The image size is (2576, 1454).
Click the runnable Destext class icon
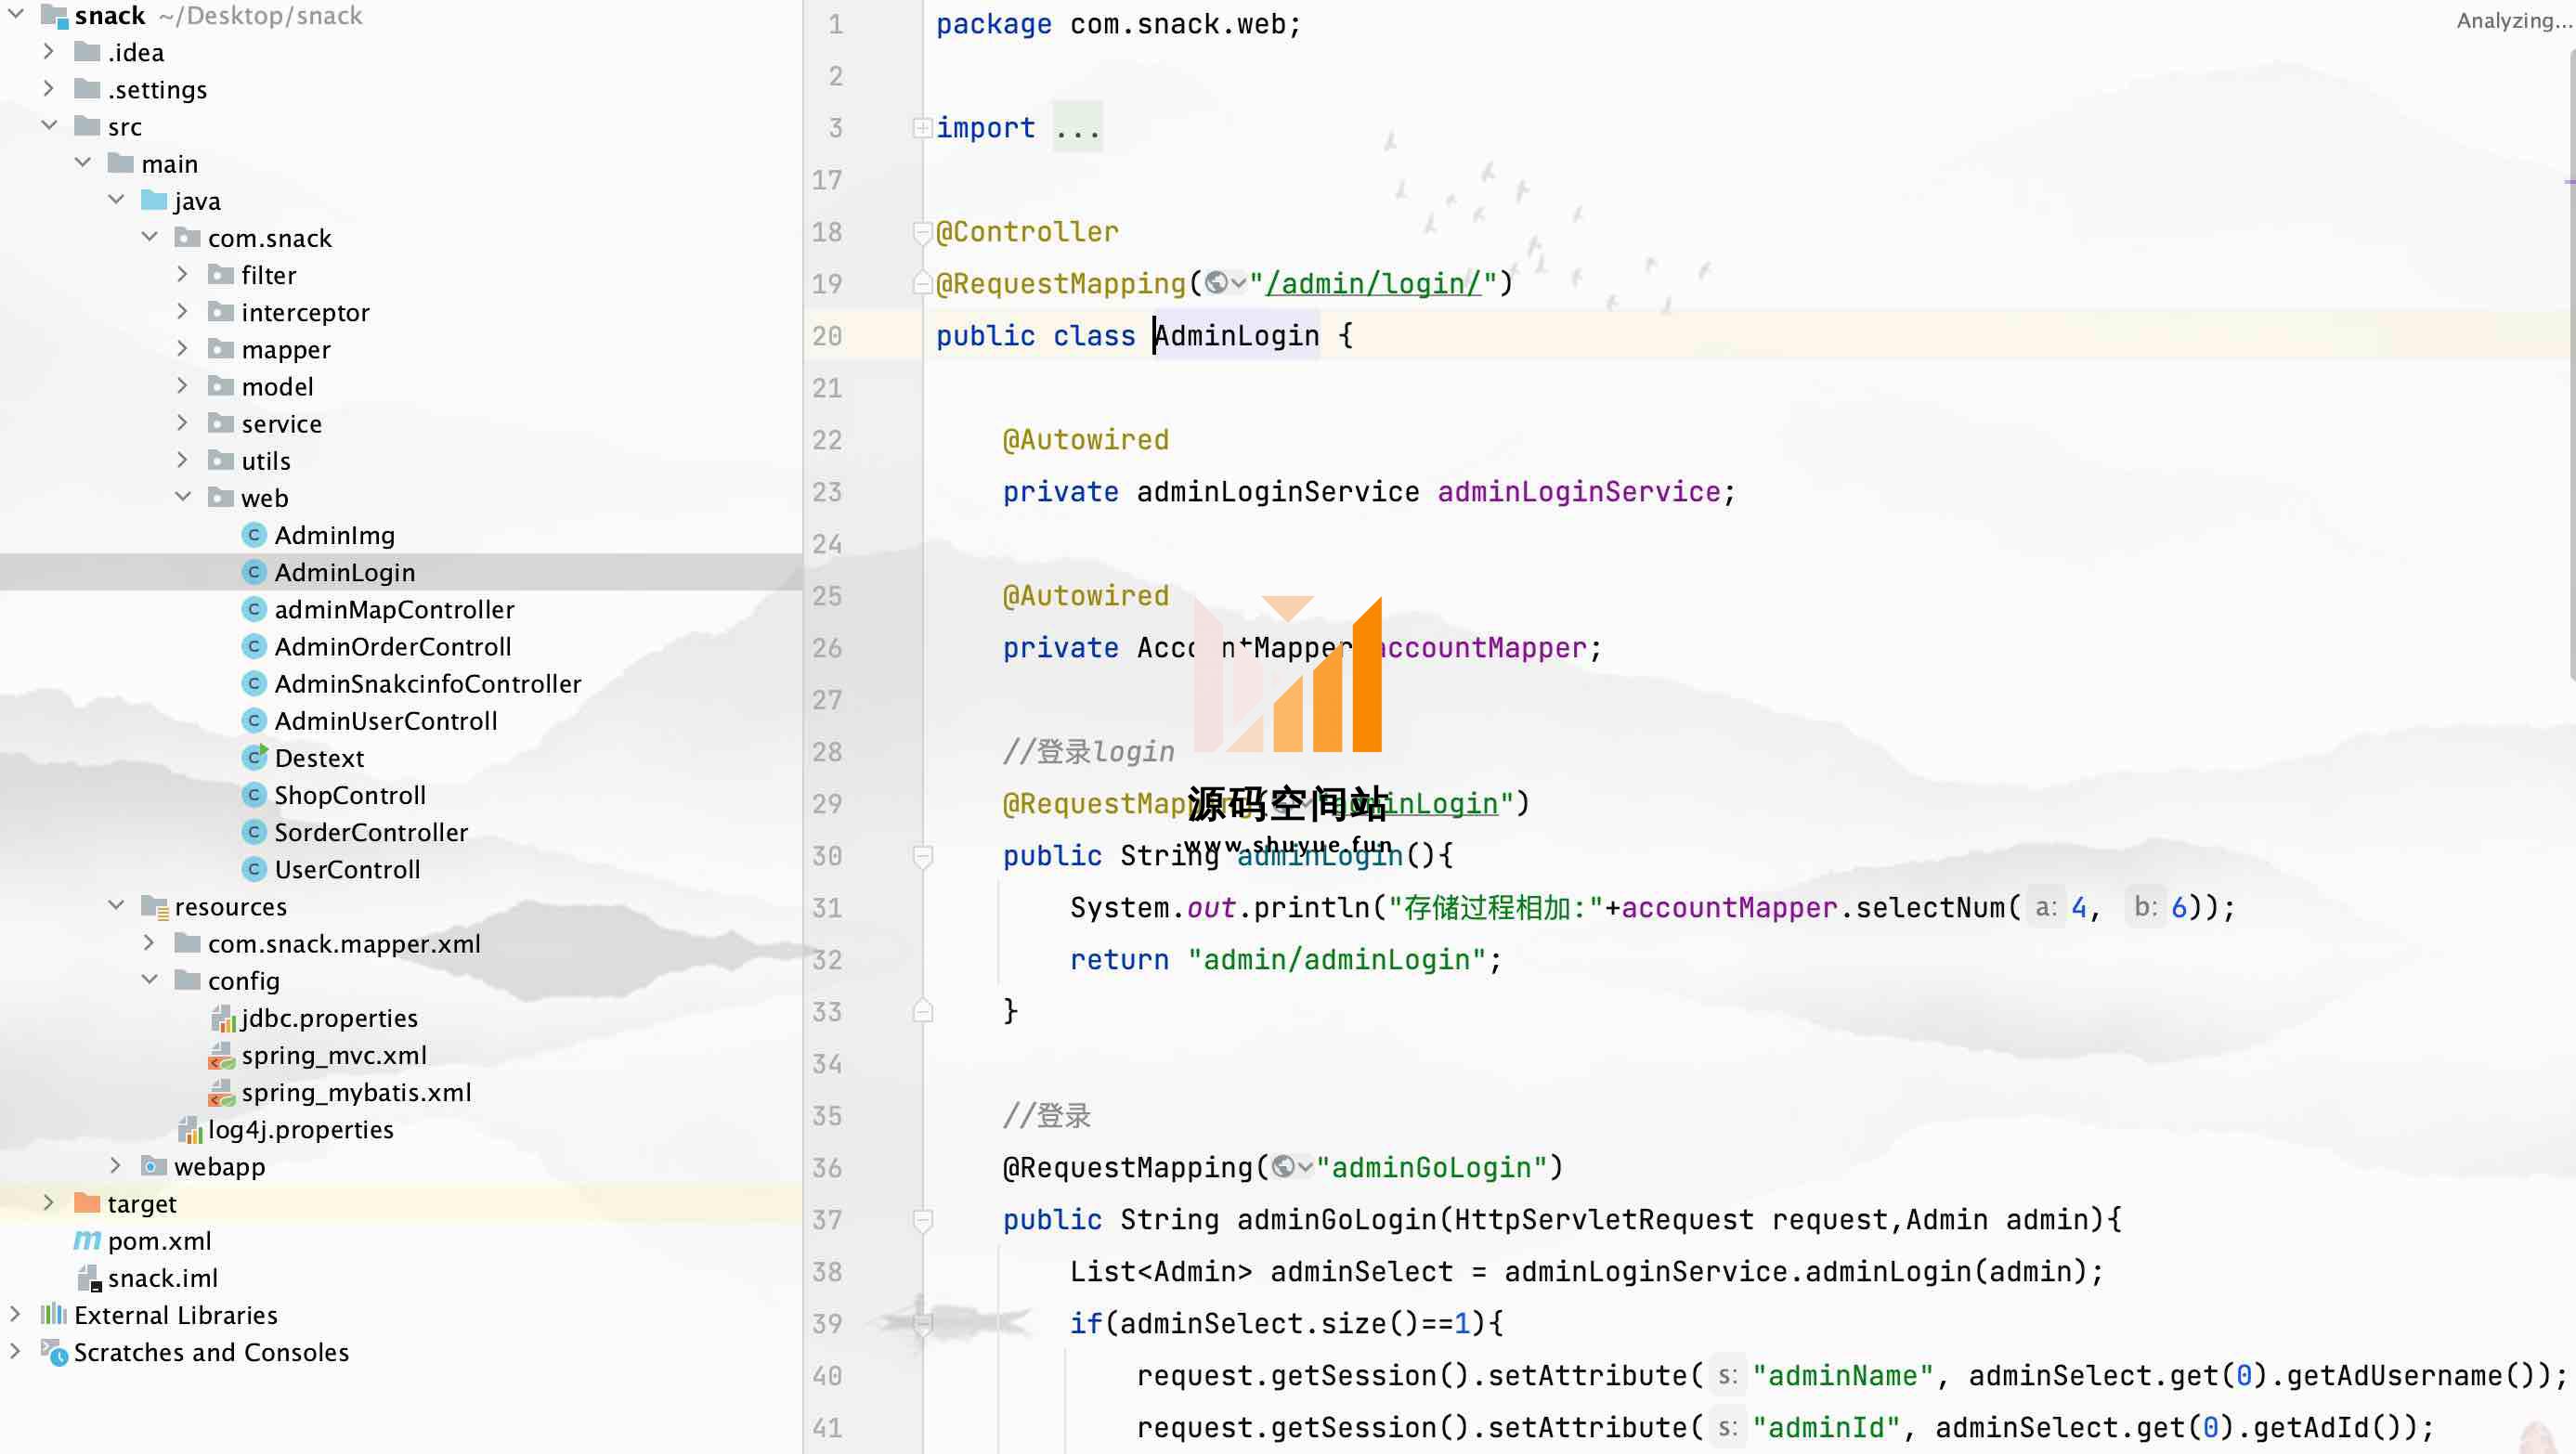[255, 757]
